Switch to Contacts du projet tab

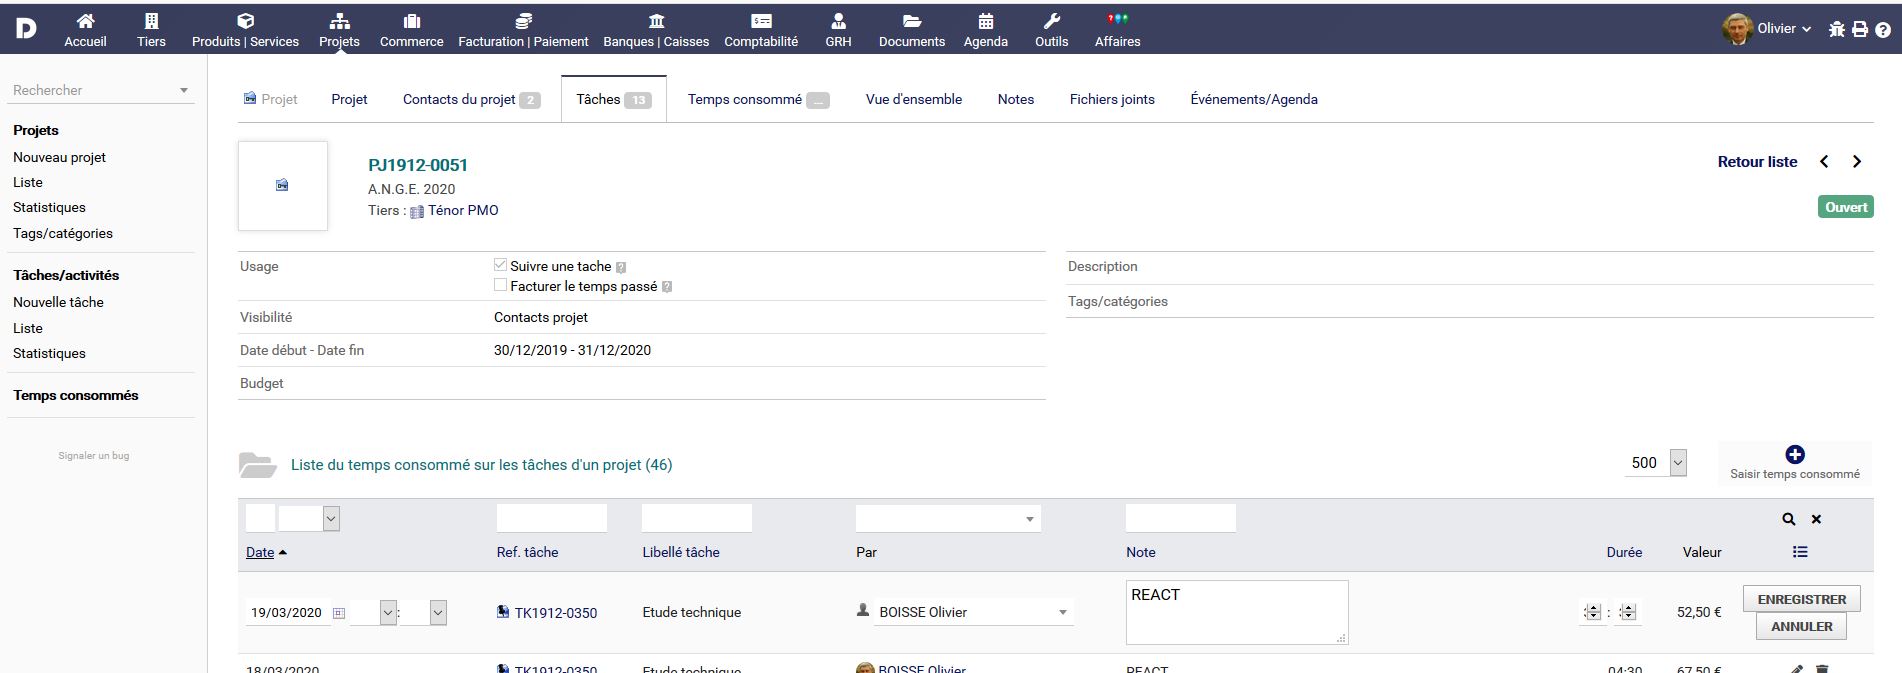[471, 99]
